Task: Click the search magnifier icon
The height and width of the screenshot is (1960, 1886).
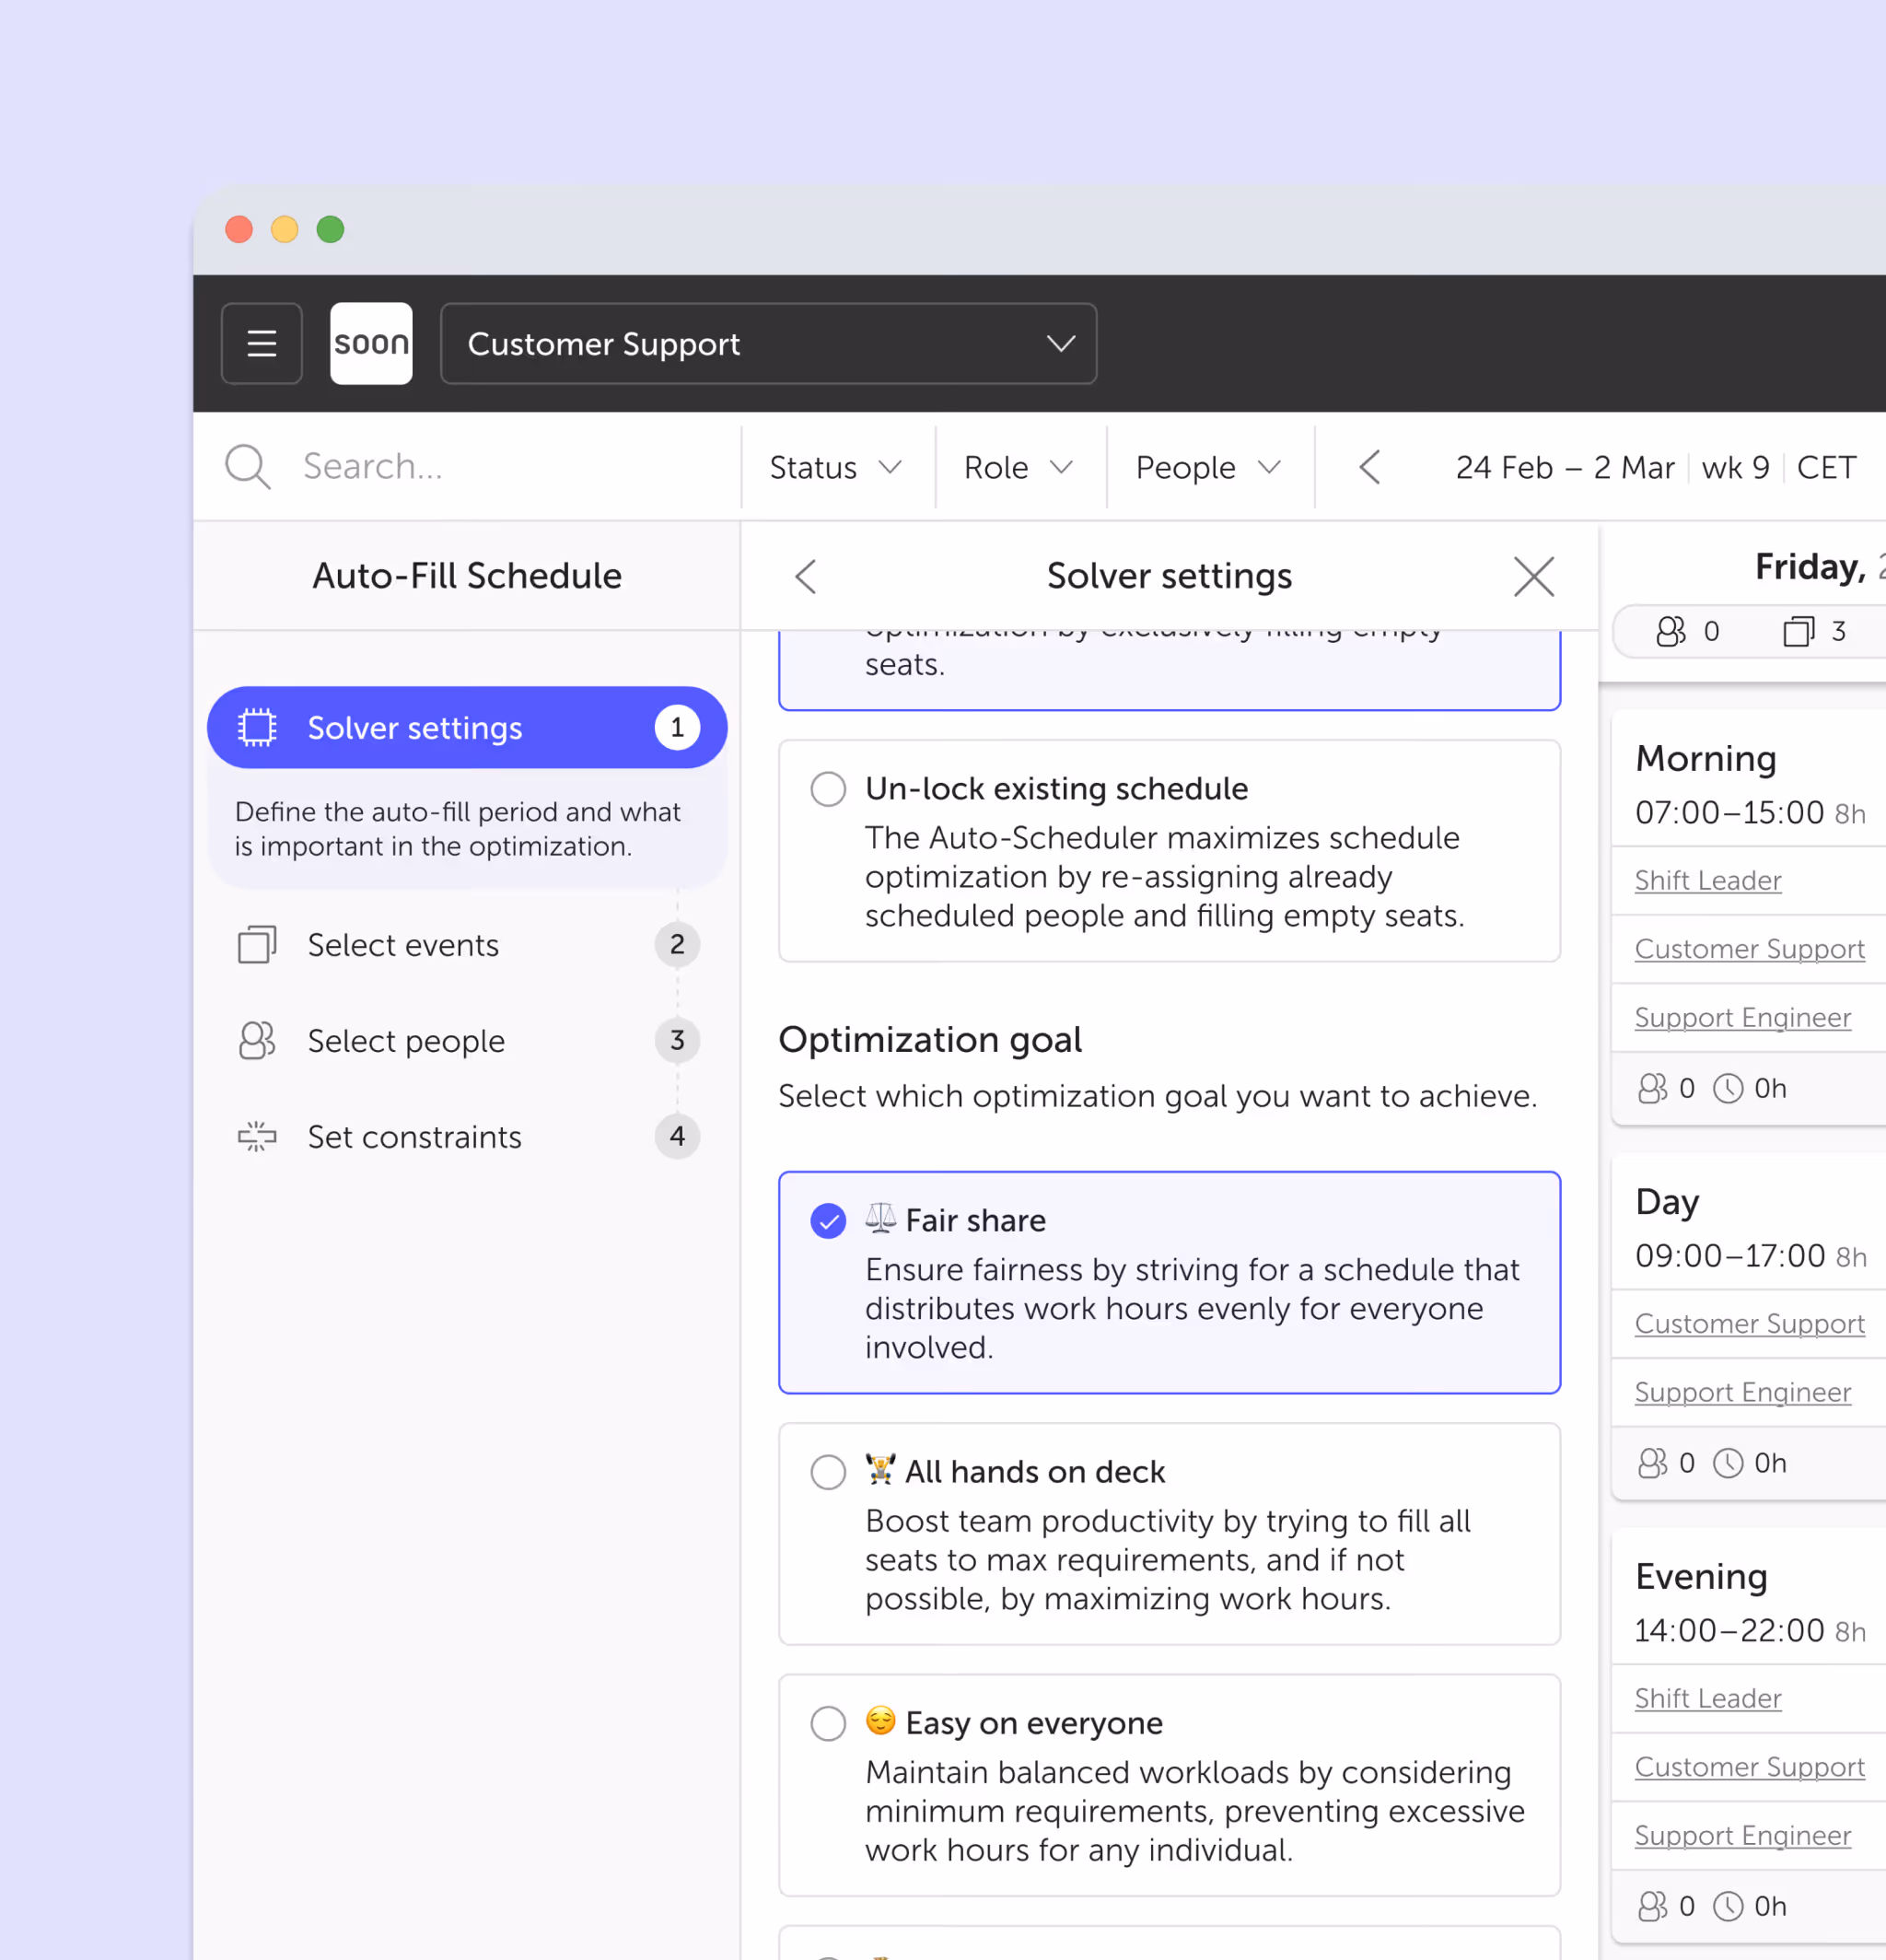Action: (247, 466)
